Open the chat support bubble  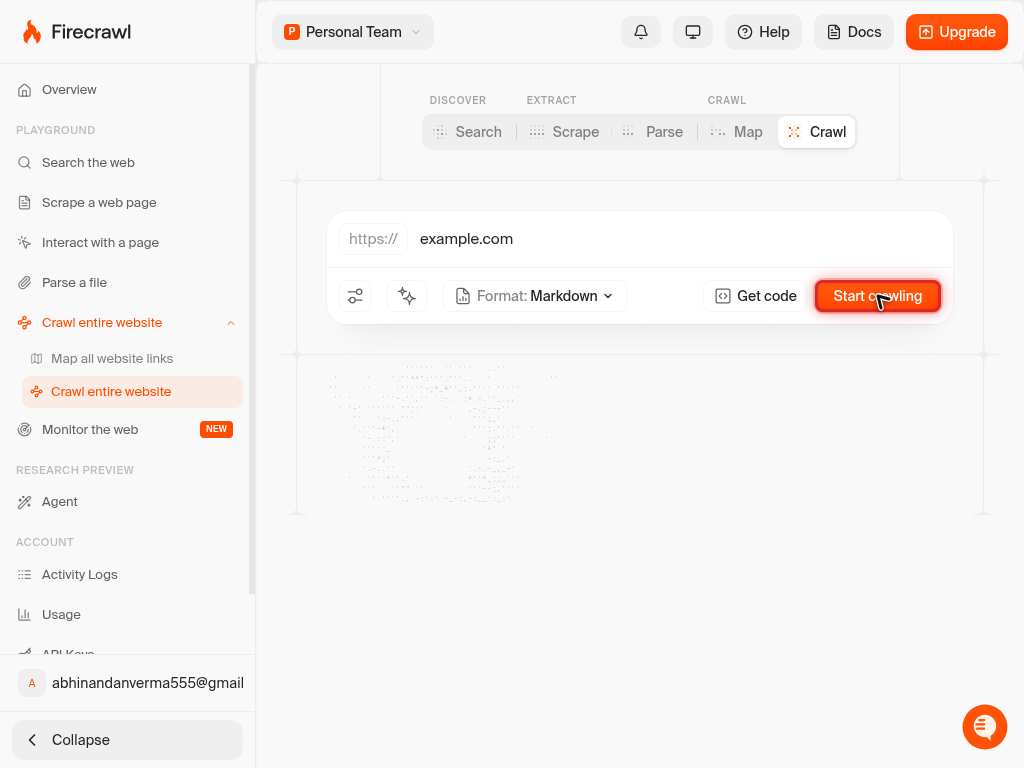coord(985,727)
